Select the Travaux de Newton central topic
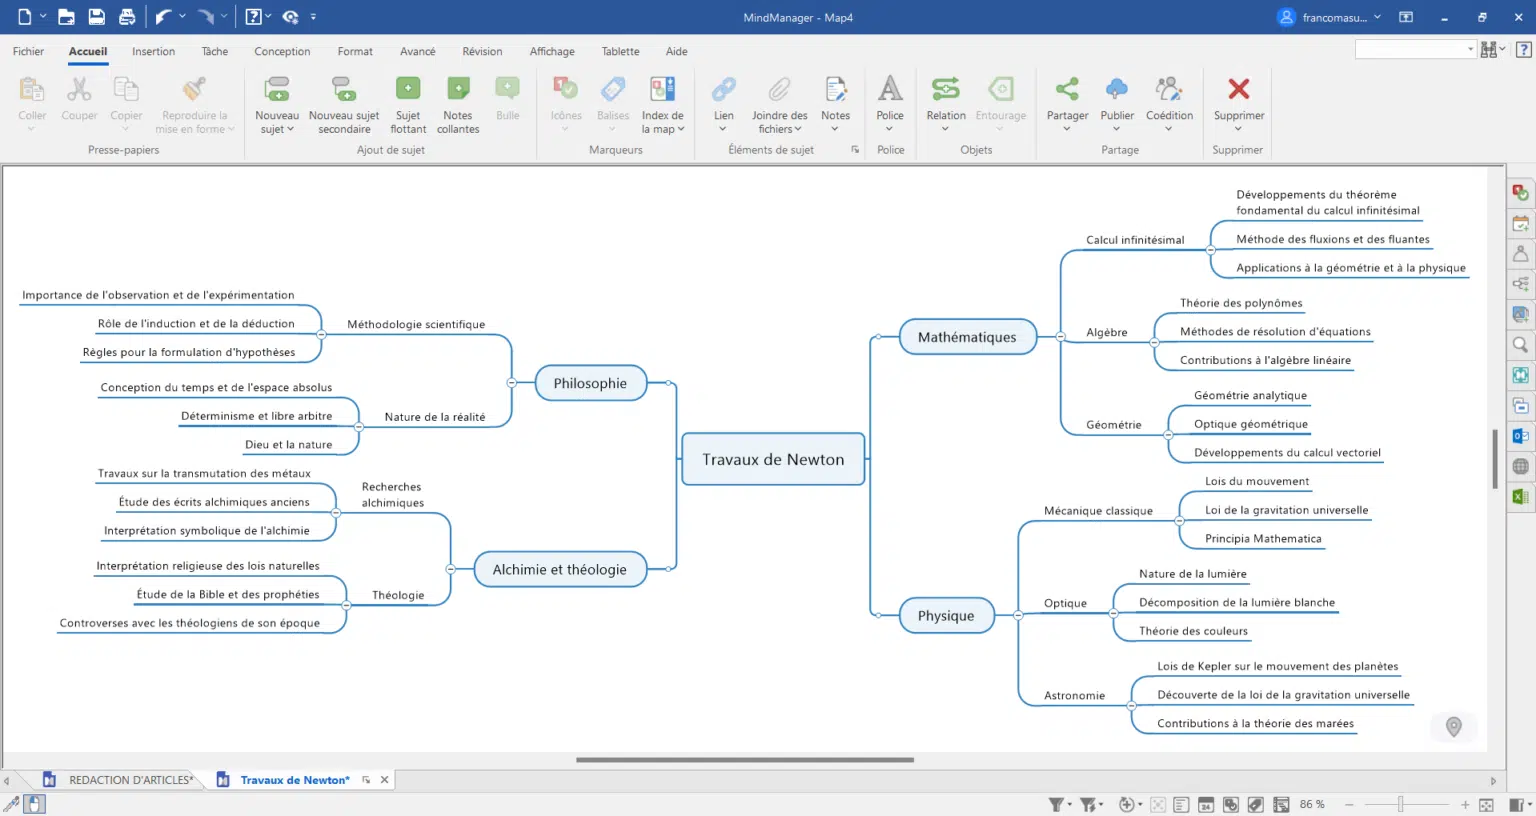 tap(772, 460)
